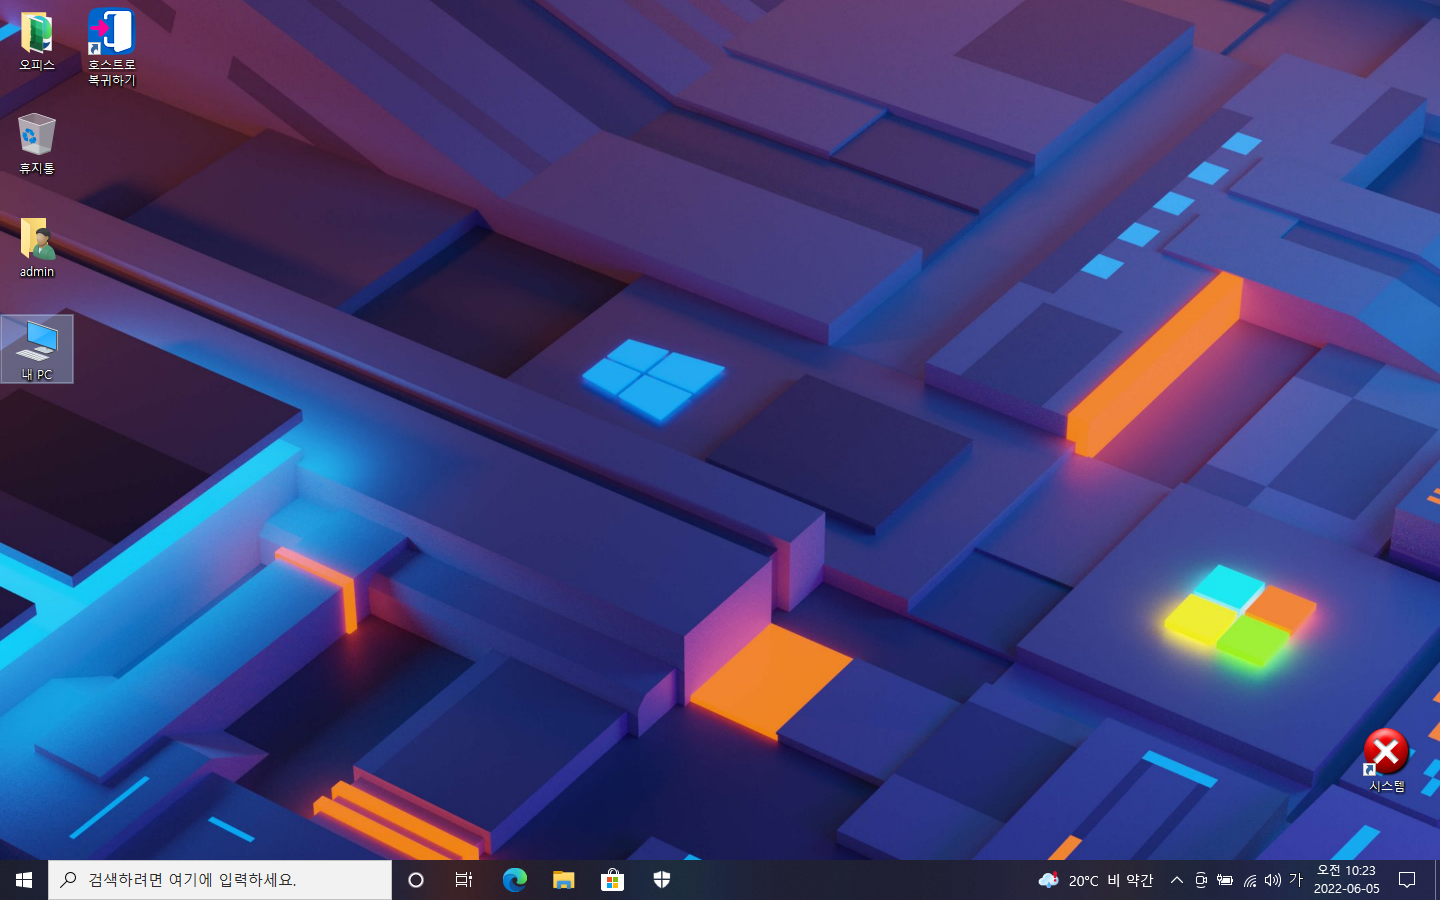Click the Meet Now camera tray icon

pyautogui.click(x=1201, y=880)
